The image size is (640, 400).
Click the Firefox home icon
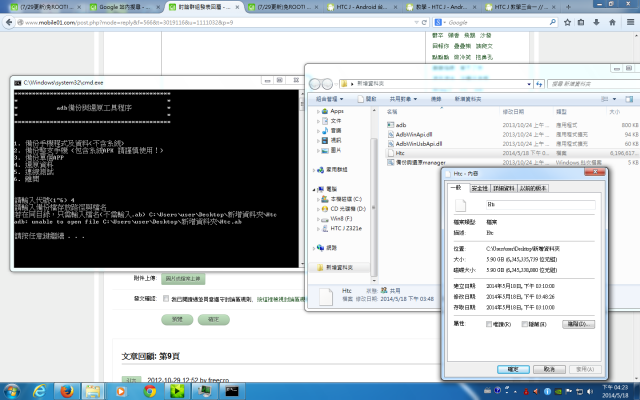612,22
